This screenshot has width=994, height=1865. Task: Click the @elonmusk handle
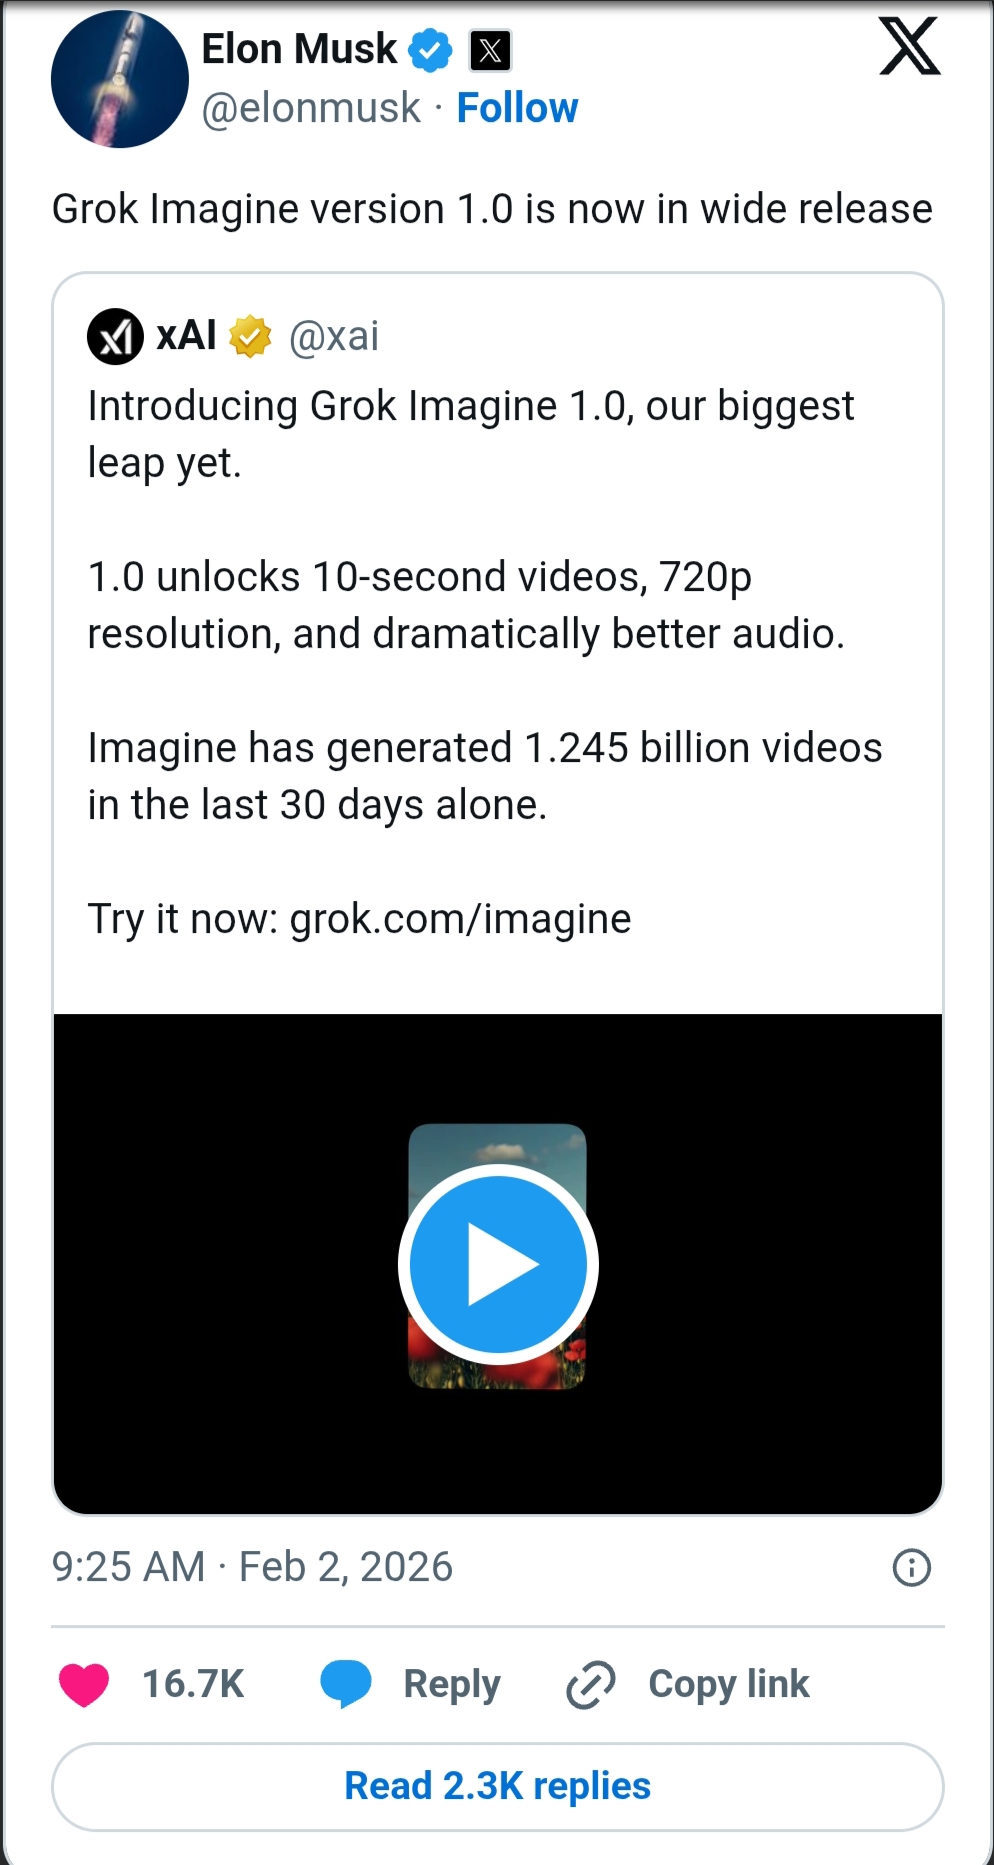pos(311,106)
